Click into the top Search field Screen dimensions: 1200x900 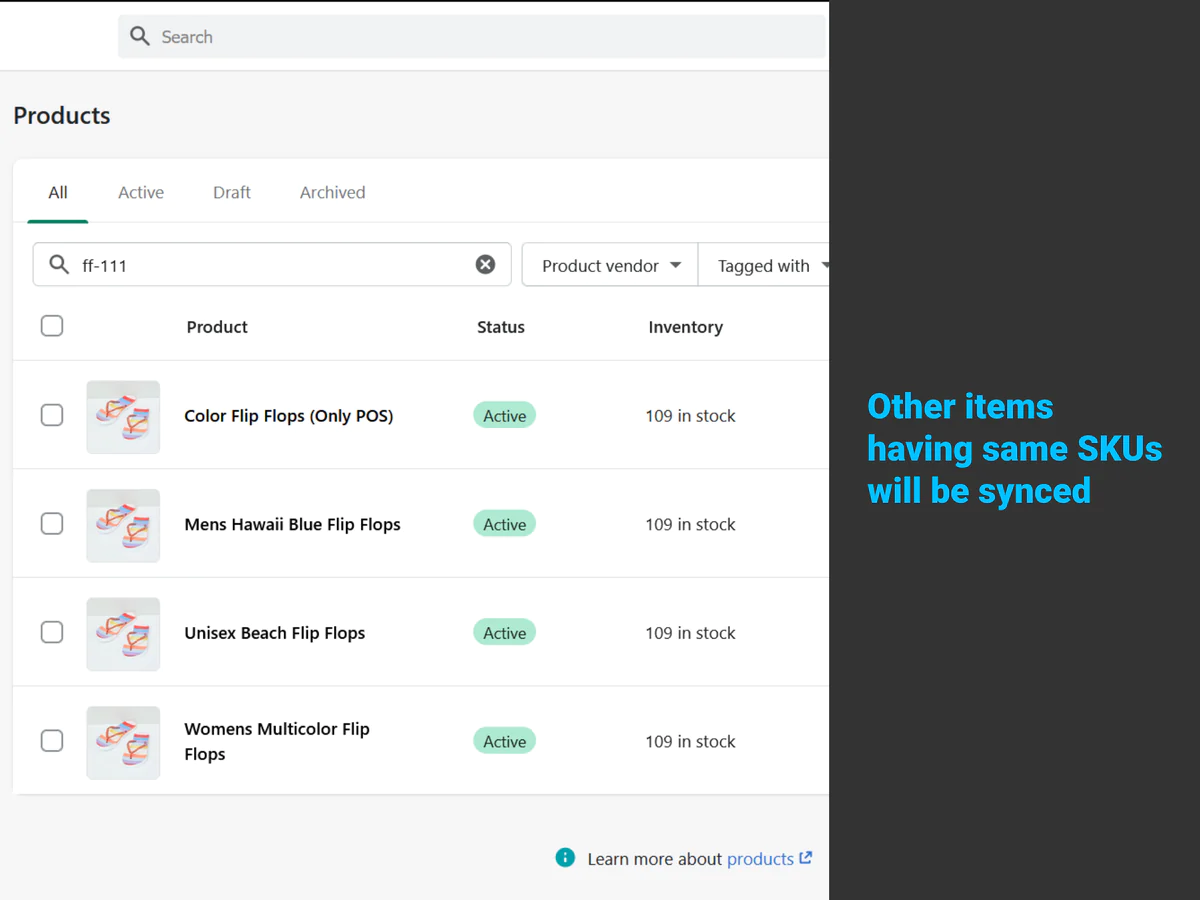point(472,37)
